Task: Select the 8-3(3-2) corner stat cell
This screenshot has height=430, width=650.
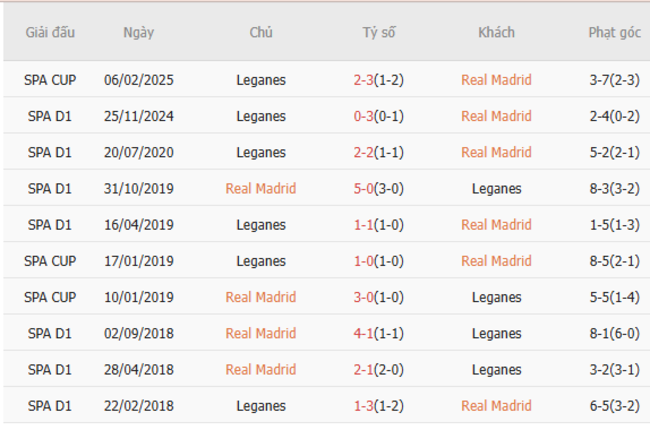Action: 614,188
